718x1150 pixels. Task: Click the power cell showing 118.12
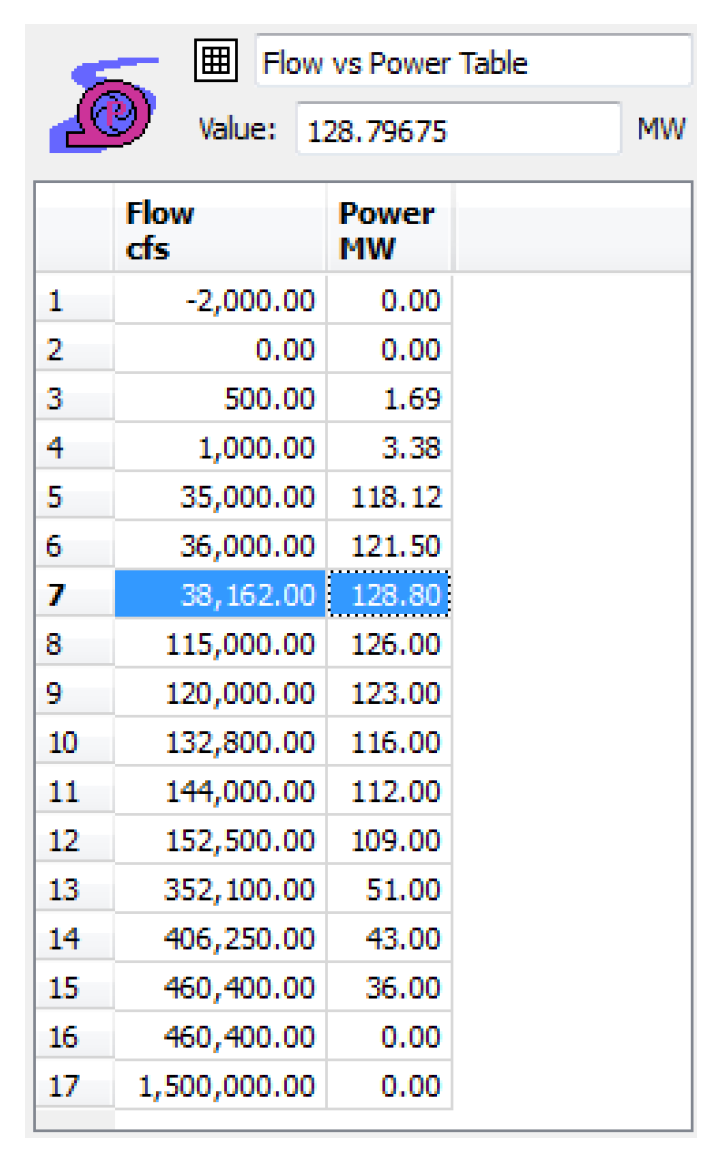click(389, 498)
